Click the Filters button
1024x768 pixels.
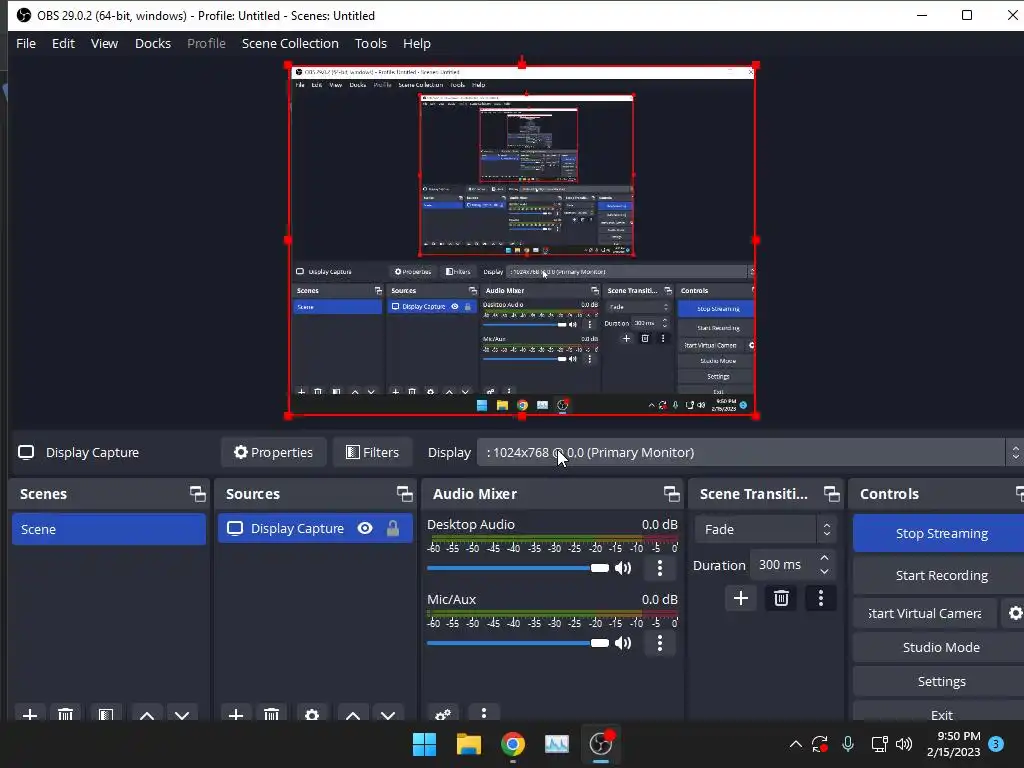[x=372, y=452]
